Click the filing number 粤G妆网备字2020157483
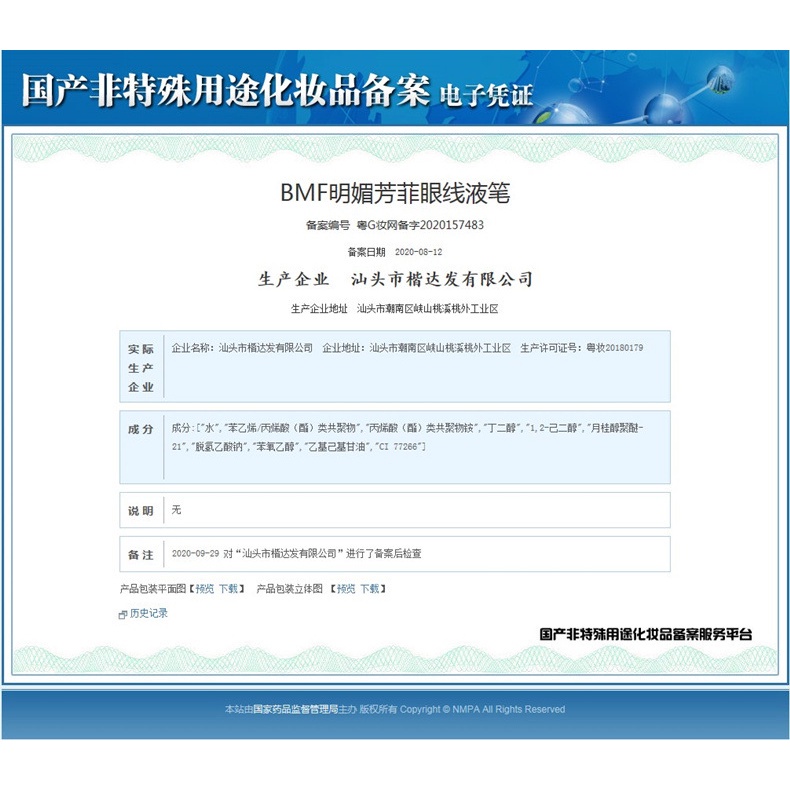 point(420,225)
